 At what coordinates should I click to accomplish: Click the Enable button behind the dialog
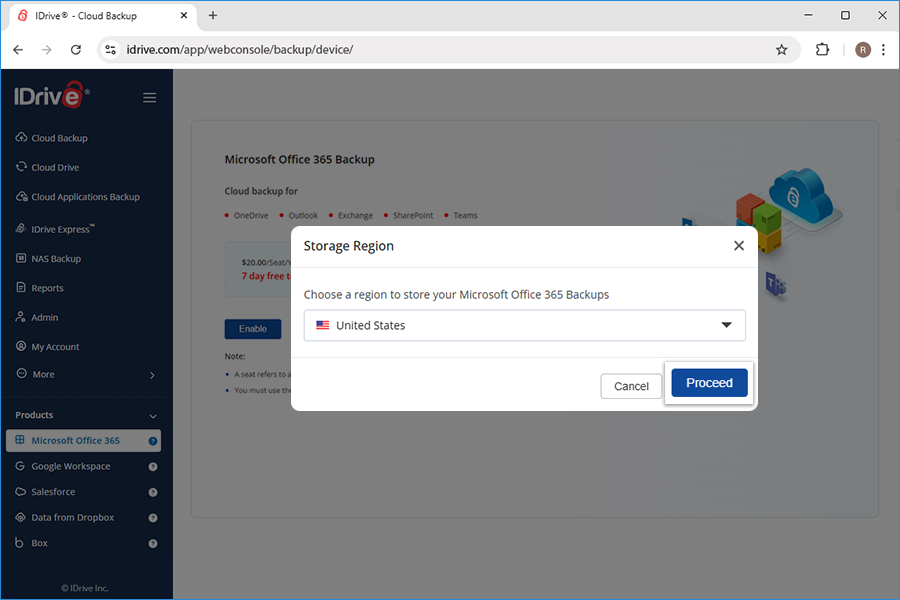[253, 329]
